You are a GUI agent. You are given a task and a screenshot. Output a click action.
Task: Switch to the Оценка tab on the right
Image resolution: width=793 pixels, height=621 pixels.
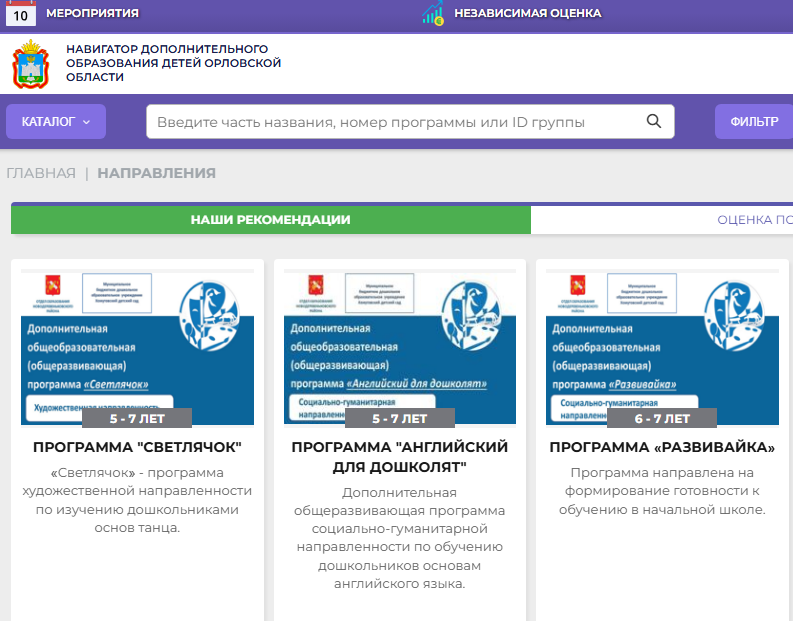(755, 220)
